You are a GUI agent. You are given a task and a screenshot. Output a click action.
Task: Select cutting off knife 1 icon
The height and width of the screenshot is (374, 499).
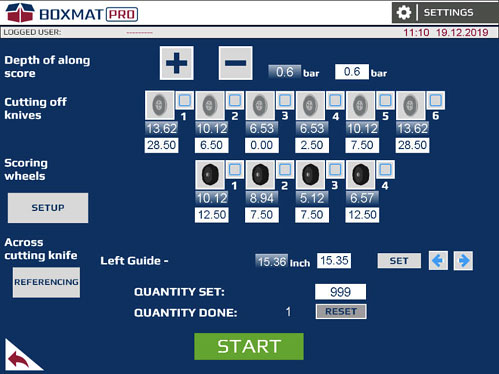point(160,105)
